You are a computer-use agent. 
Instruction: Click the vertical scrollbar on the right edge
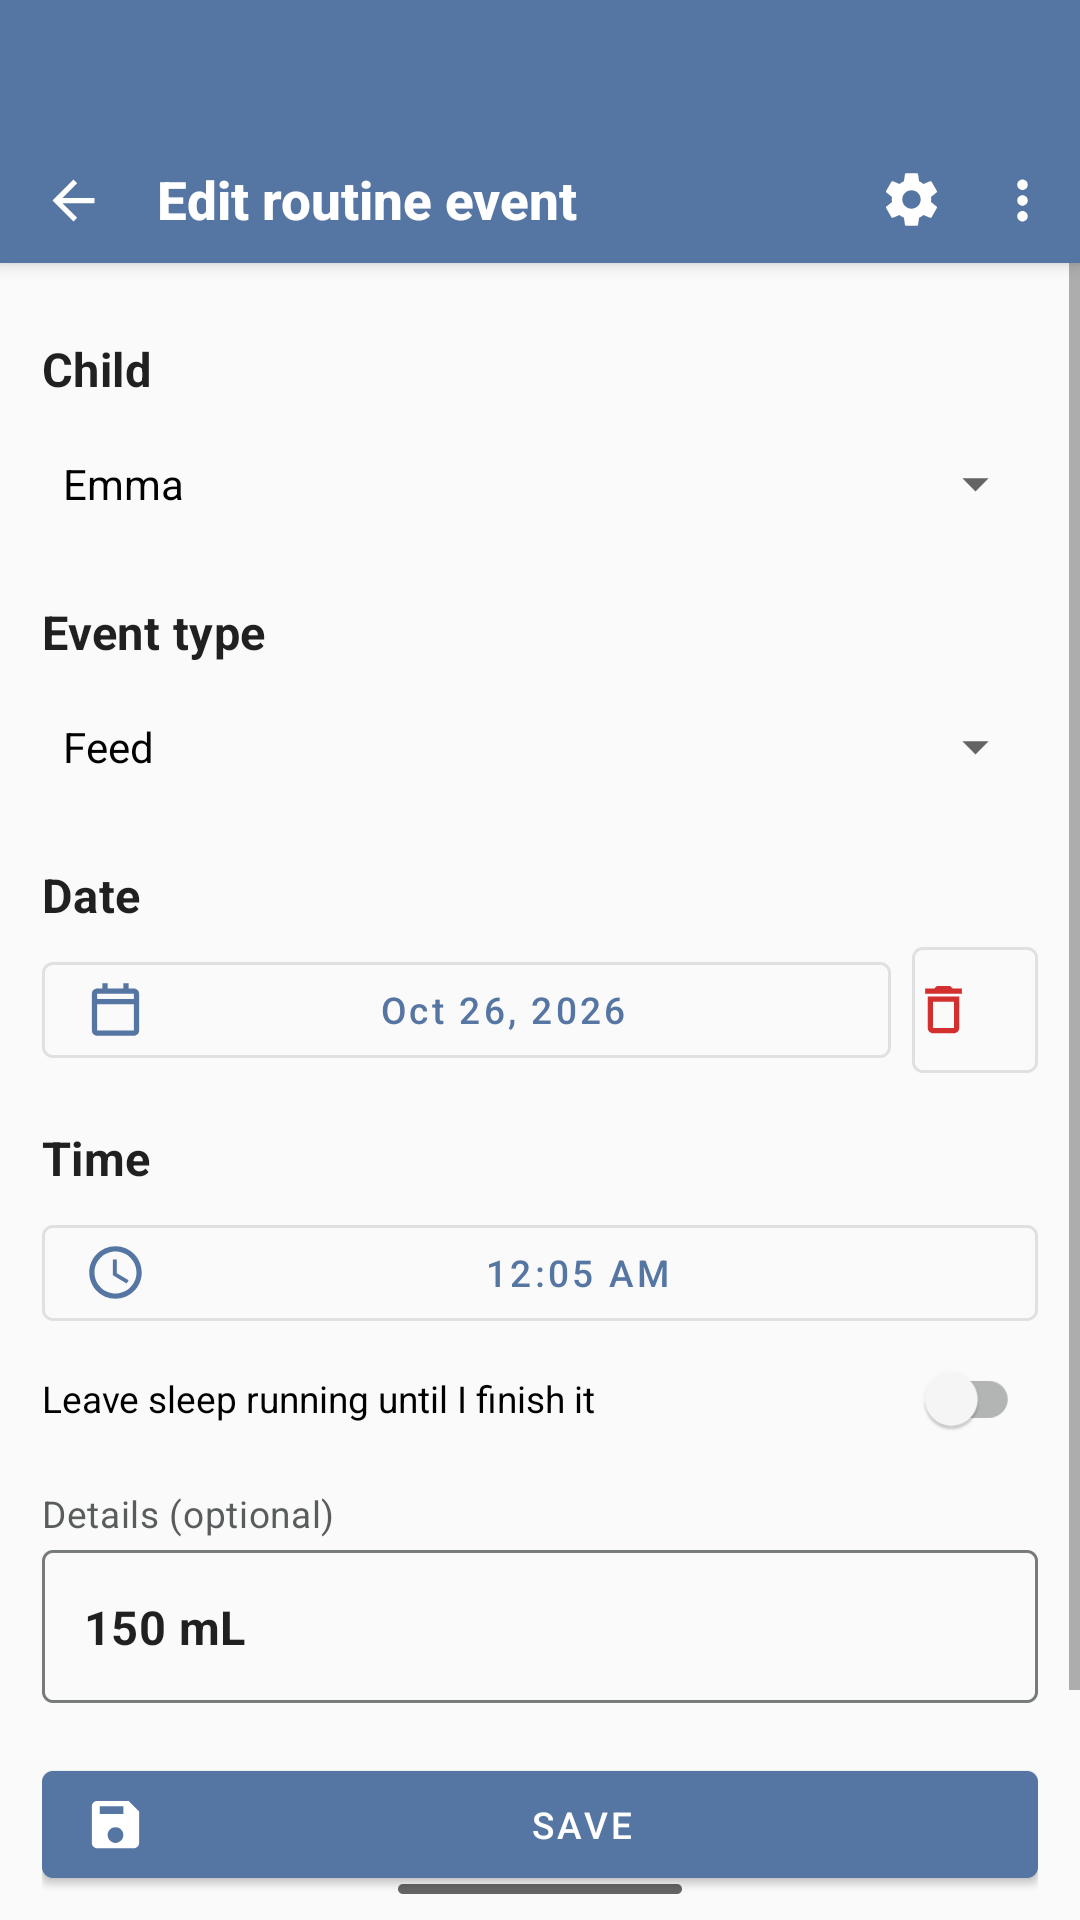1074,976
